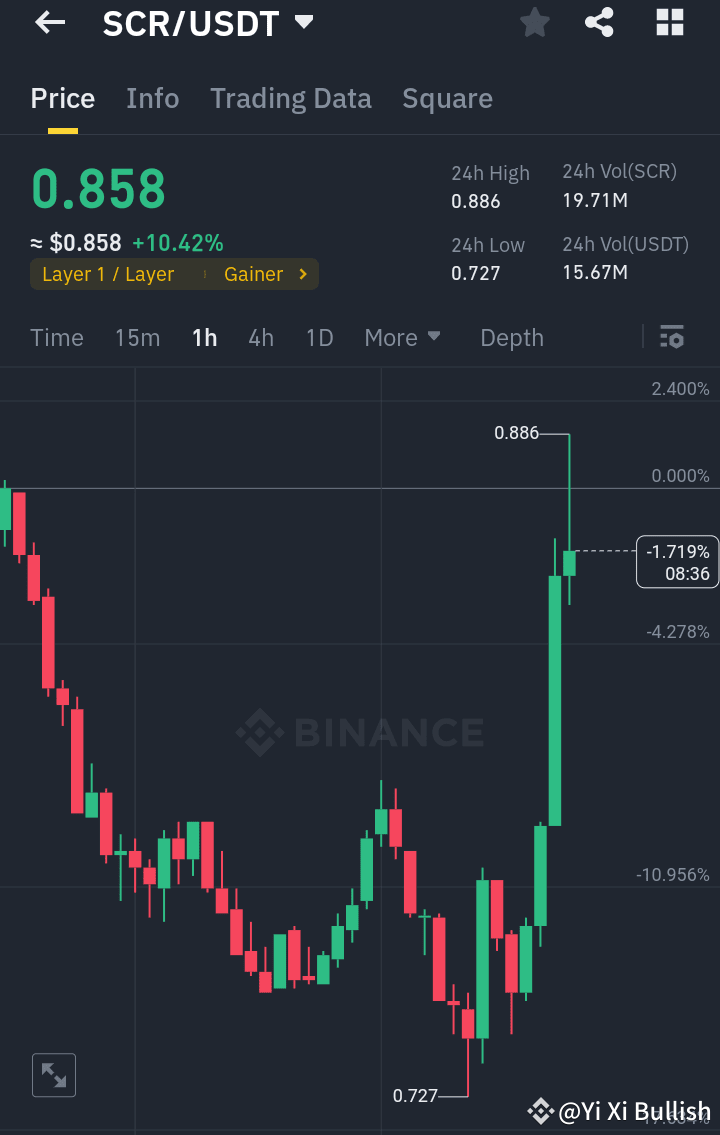This screenshot has height=1135, width=720.
Task: Open chart settings icon beside Depth
Action: point(671,338)
